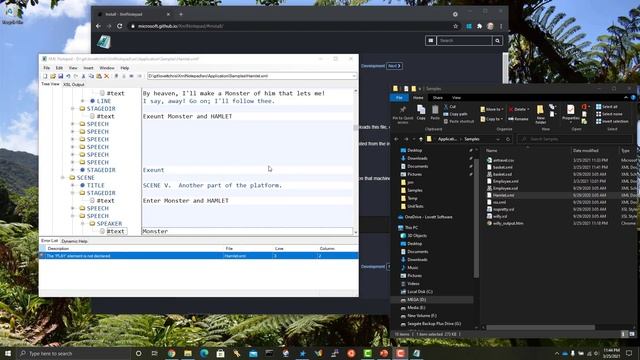Collapse the SPEAKER node in tree

pos(83,224)
